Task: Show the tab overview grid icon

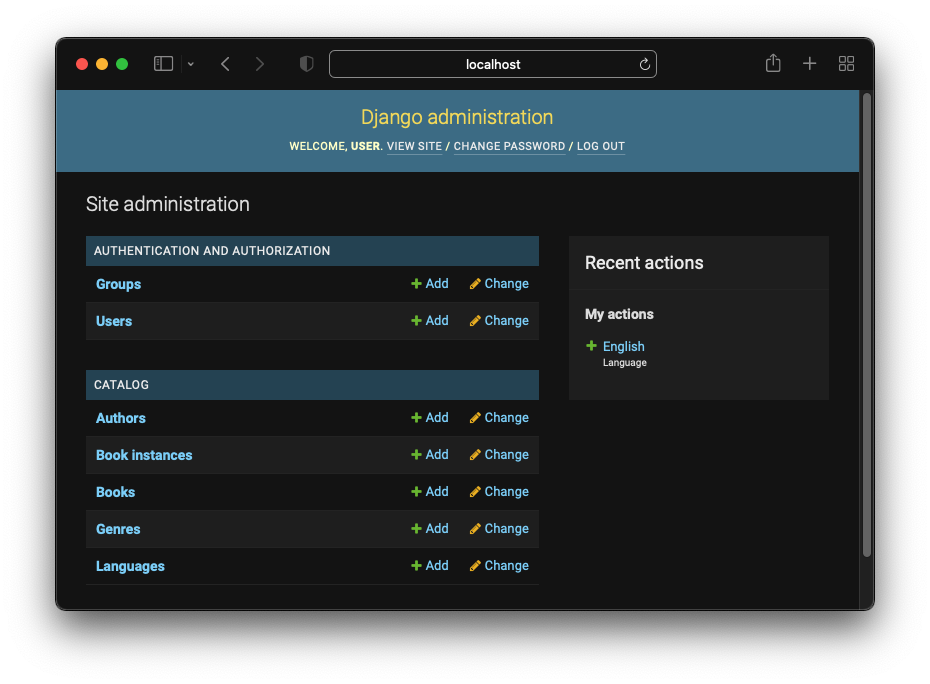Action: point(846,63)
